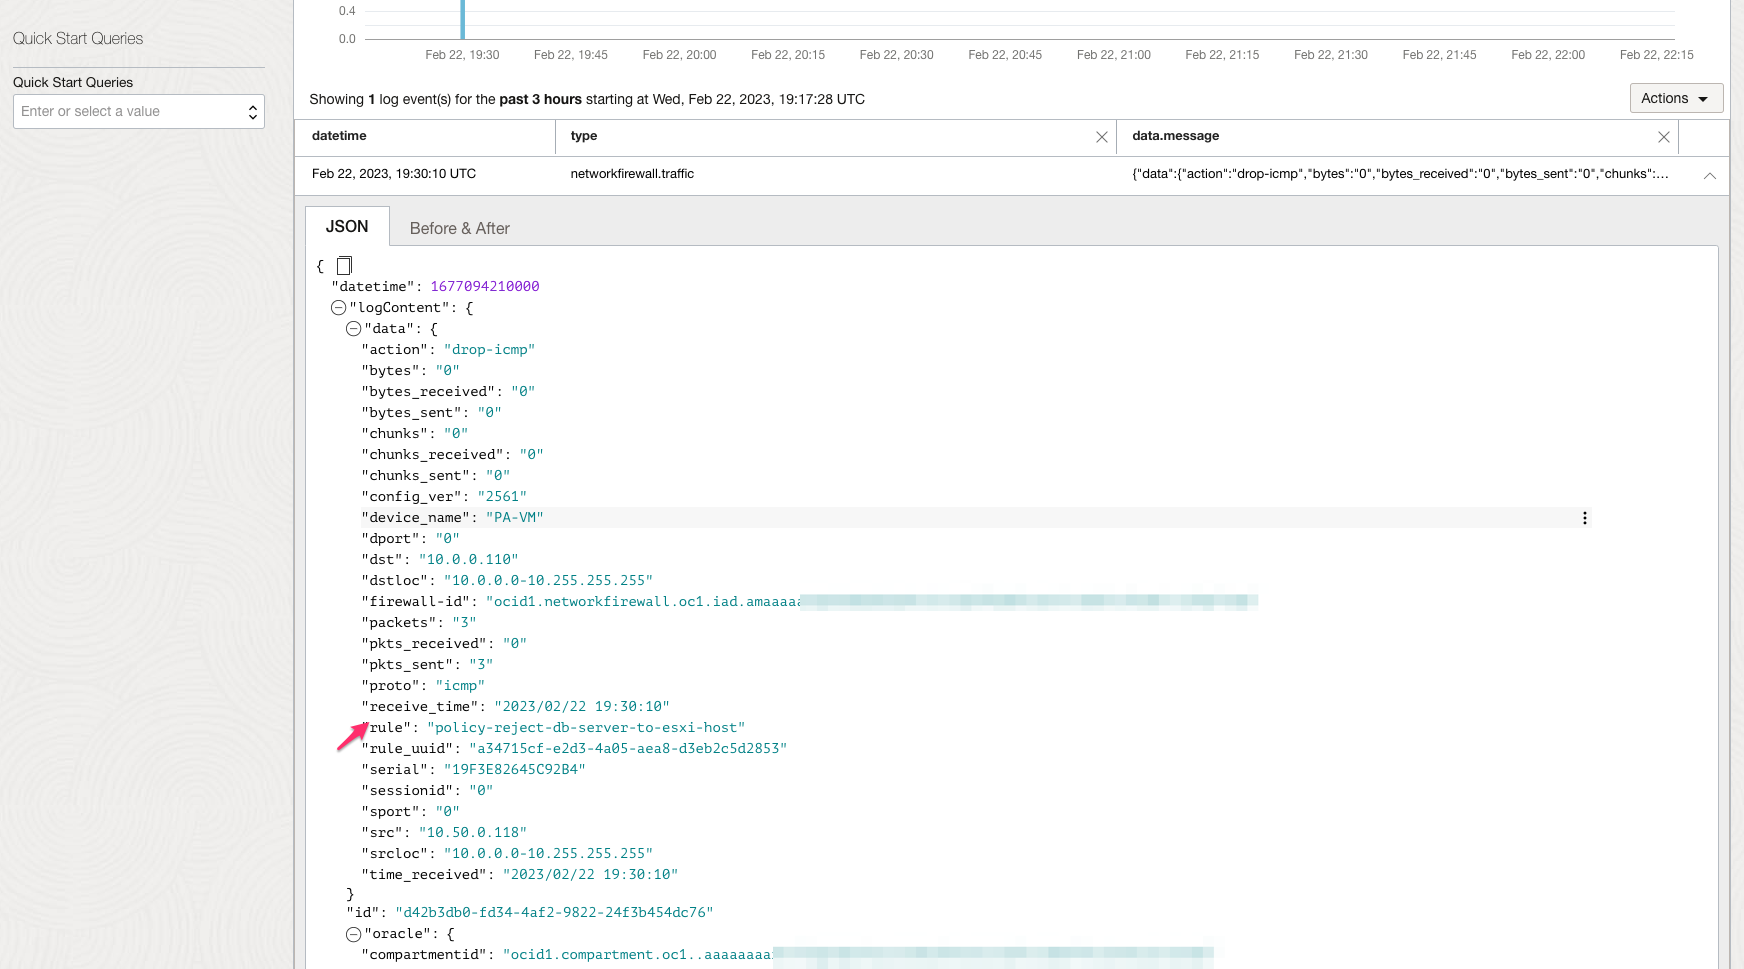Screen dimensions: 1744x969
Task: Collapse the expanded log row chevron
Action: click(x=1710, y=175)
